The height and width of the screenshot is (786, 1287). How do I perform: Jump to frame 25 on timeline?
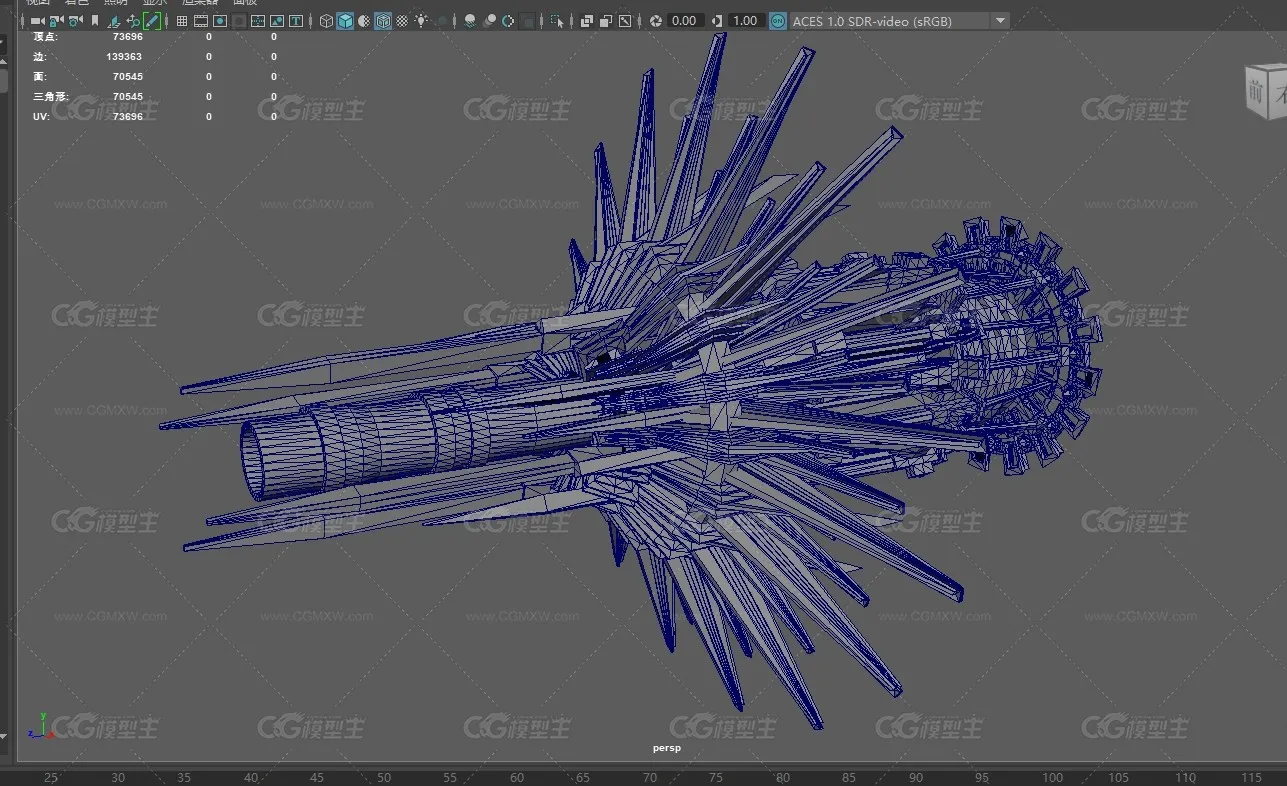pos(51,778)
